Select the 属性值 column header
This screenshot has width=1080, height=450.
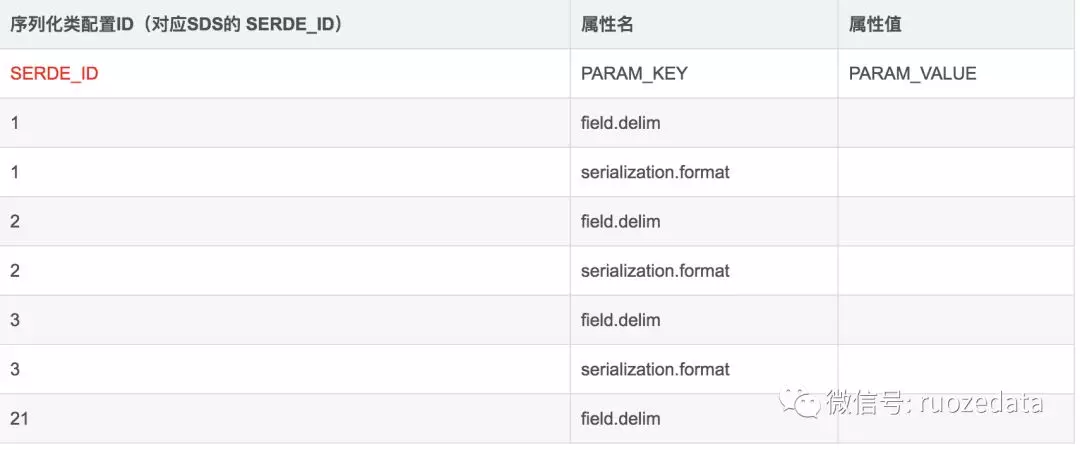pyautogui.click(x=875, y=24)
